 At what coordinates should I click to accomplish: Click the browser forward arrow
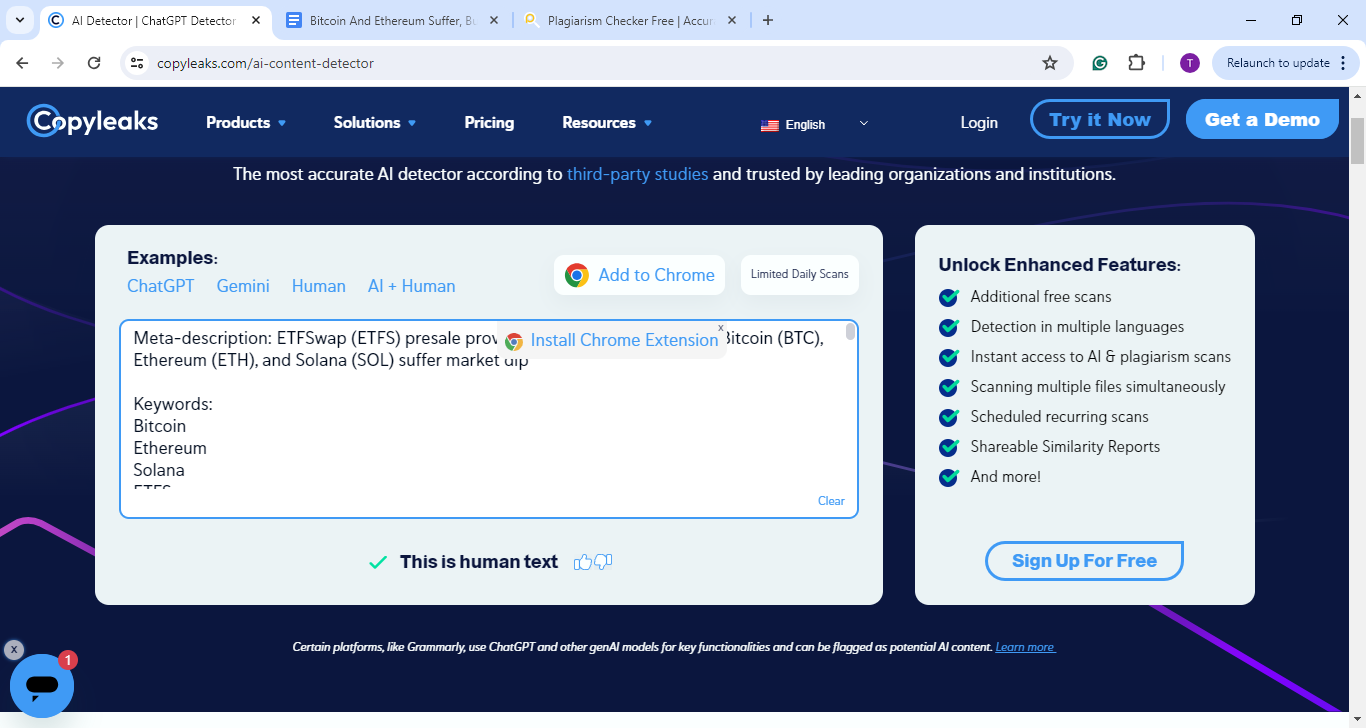[58, 63]
